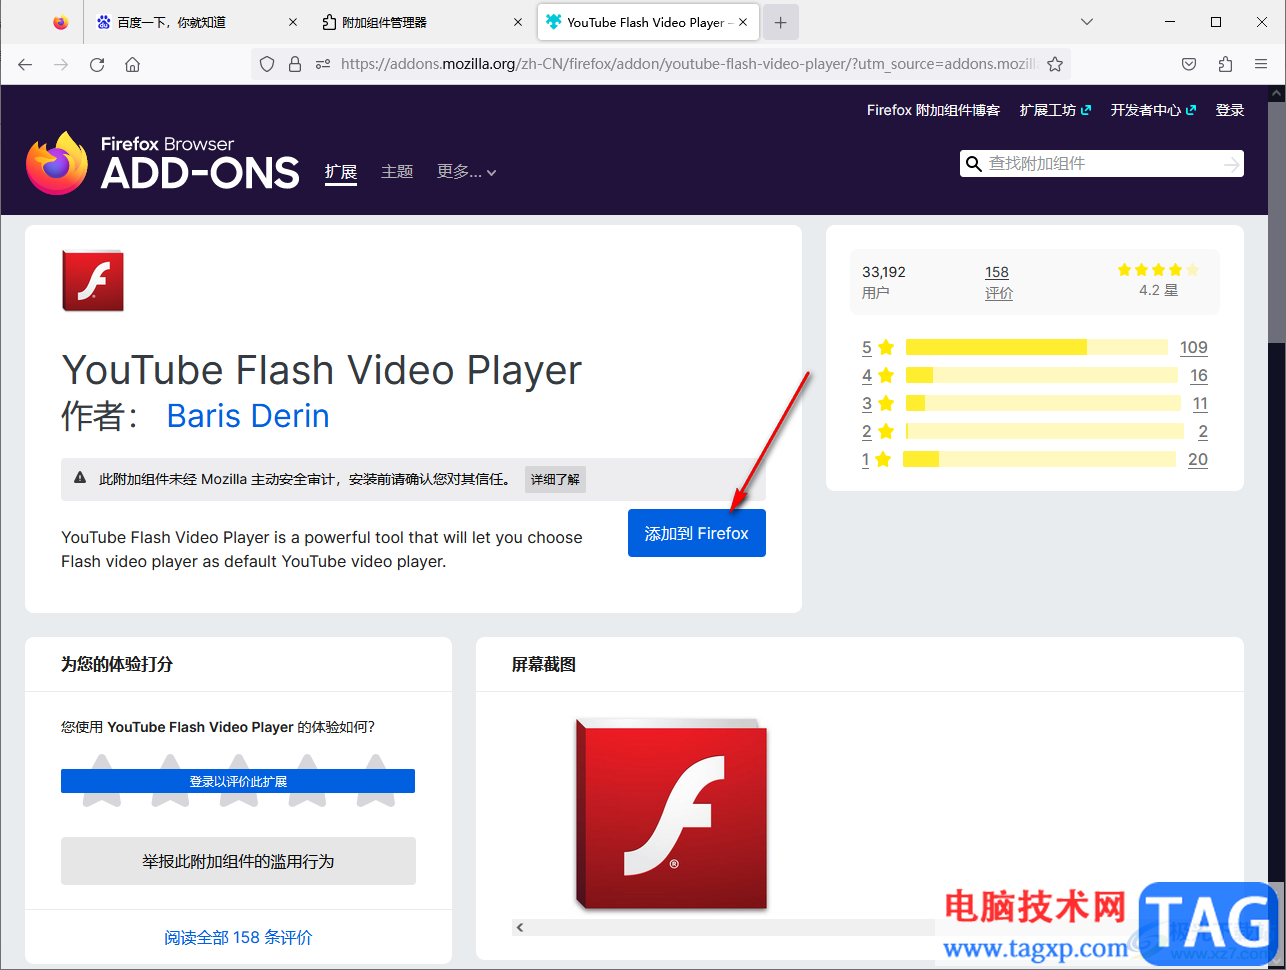Click the 4.2 星 rating stars
This screenshot has height=970, width=1286.
click(1158, 270)
